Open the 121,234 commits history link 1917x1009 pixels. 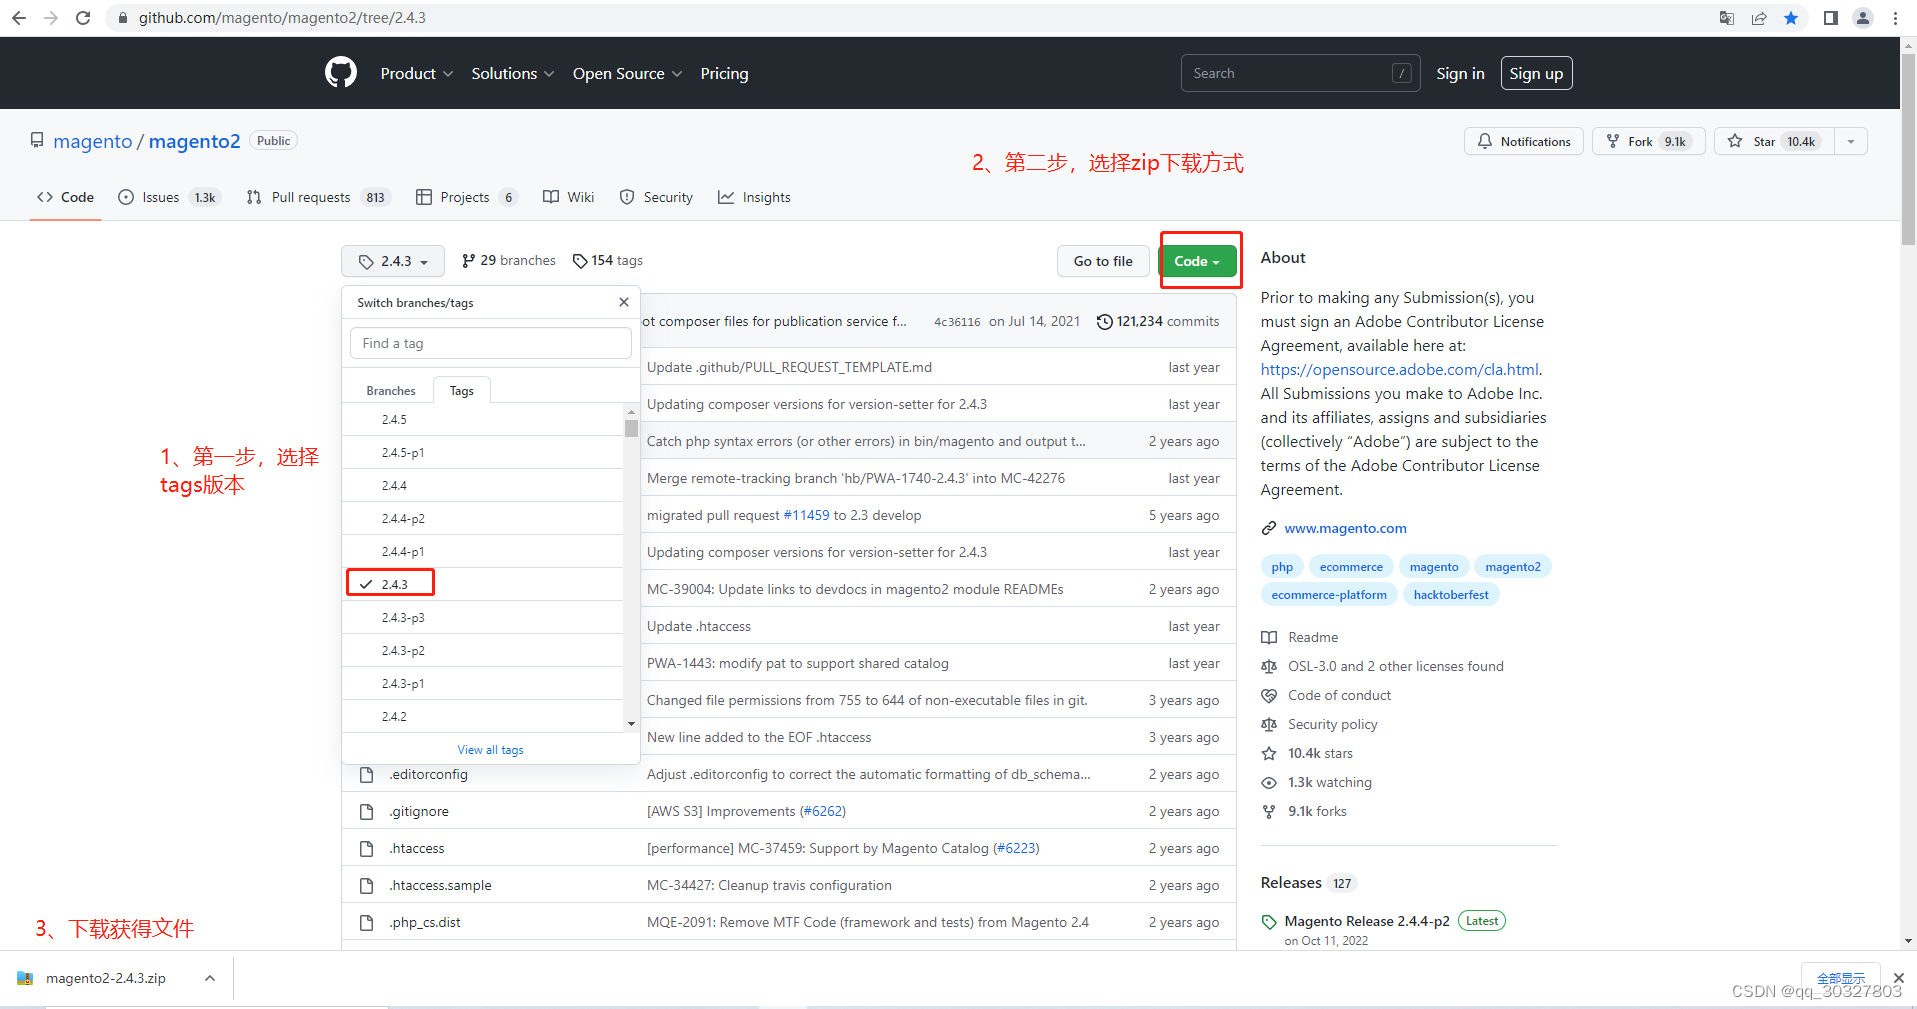coord(1158,321)
